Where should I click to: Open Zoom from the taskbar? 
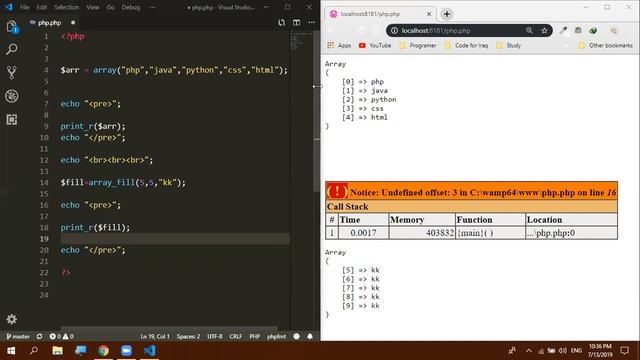tap(127, 351)
